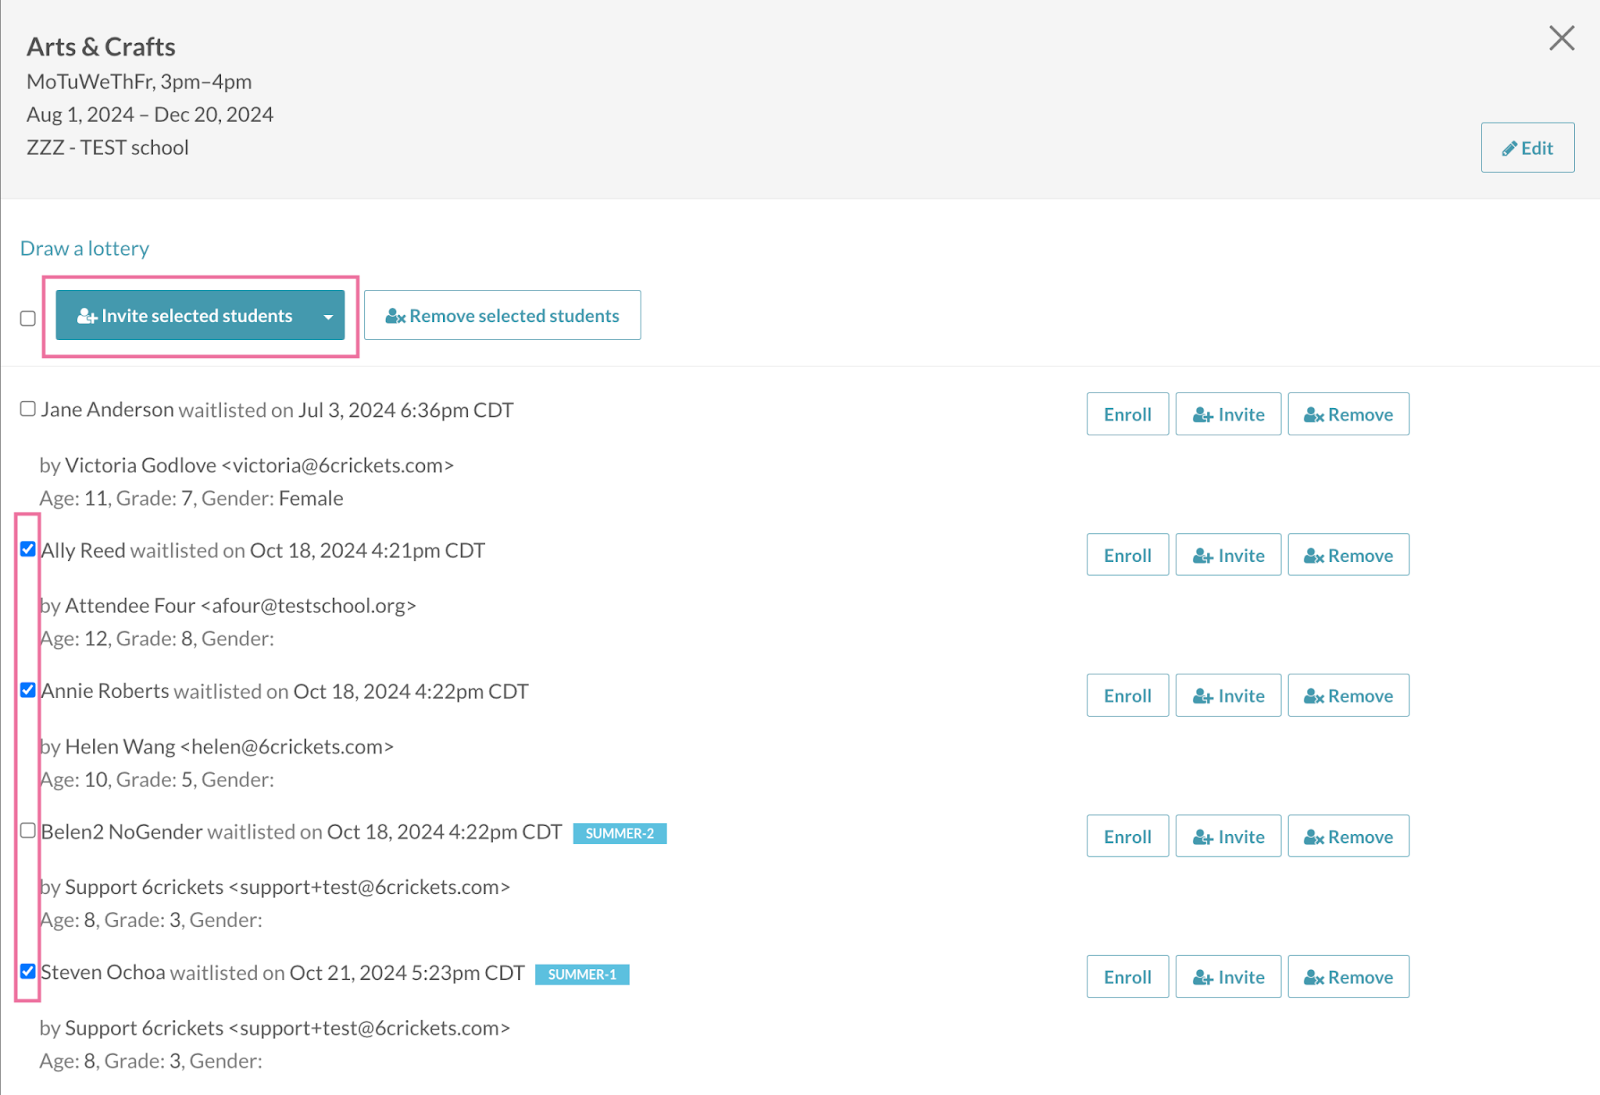The image size is (1600, 1095).
Task: Select the Jane Anderson name text
Action: (108, 409)
